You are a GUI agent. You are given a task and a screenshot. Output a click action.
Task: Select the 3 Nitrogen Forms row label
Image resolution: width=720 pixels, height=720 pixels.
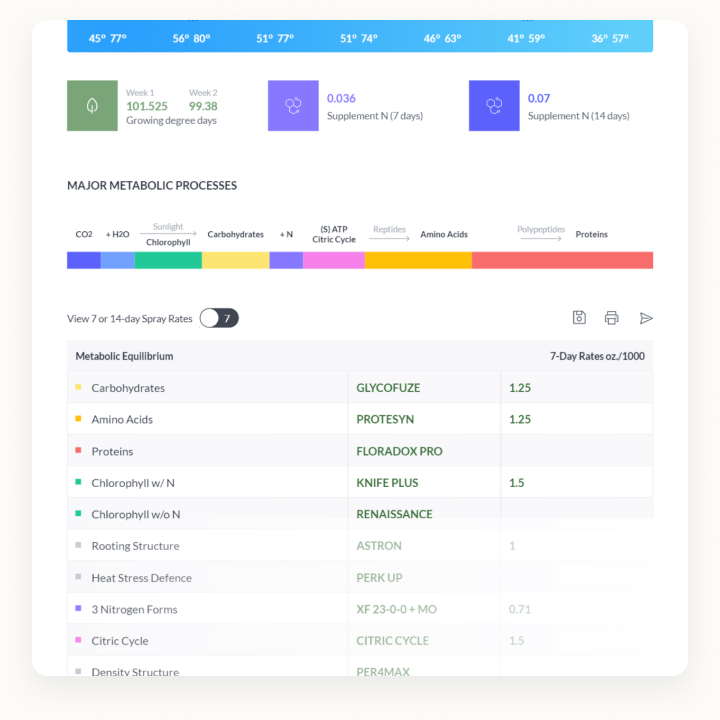134,609
